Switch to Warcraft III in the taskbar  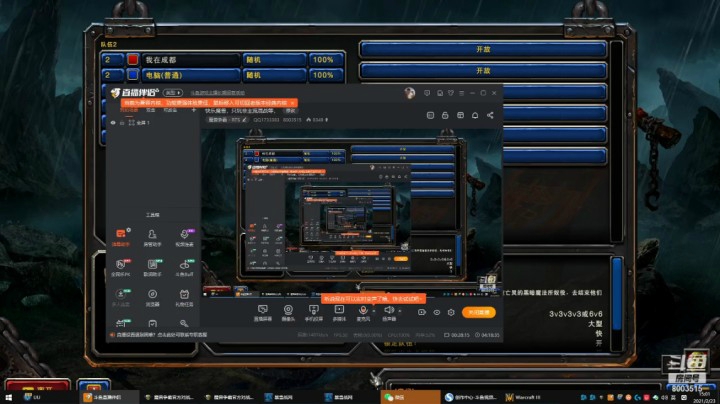pos(523,397)
